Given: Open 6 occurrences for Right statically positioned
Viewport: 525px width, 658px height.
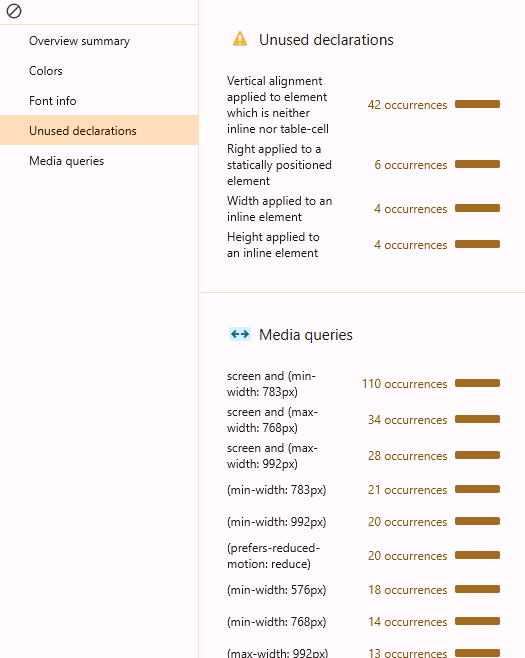Looking at the screenshot, I should click(410, 165).
